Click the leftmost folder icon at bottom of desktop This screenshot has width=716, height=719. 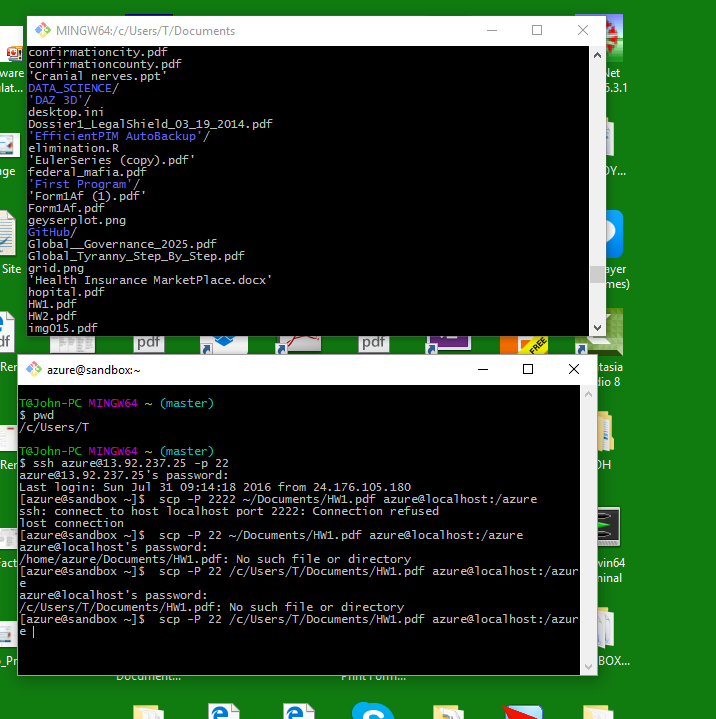click(x=149, y=711)
